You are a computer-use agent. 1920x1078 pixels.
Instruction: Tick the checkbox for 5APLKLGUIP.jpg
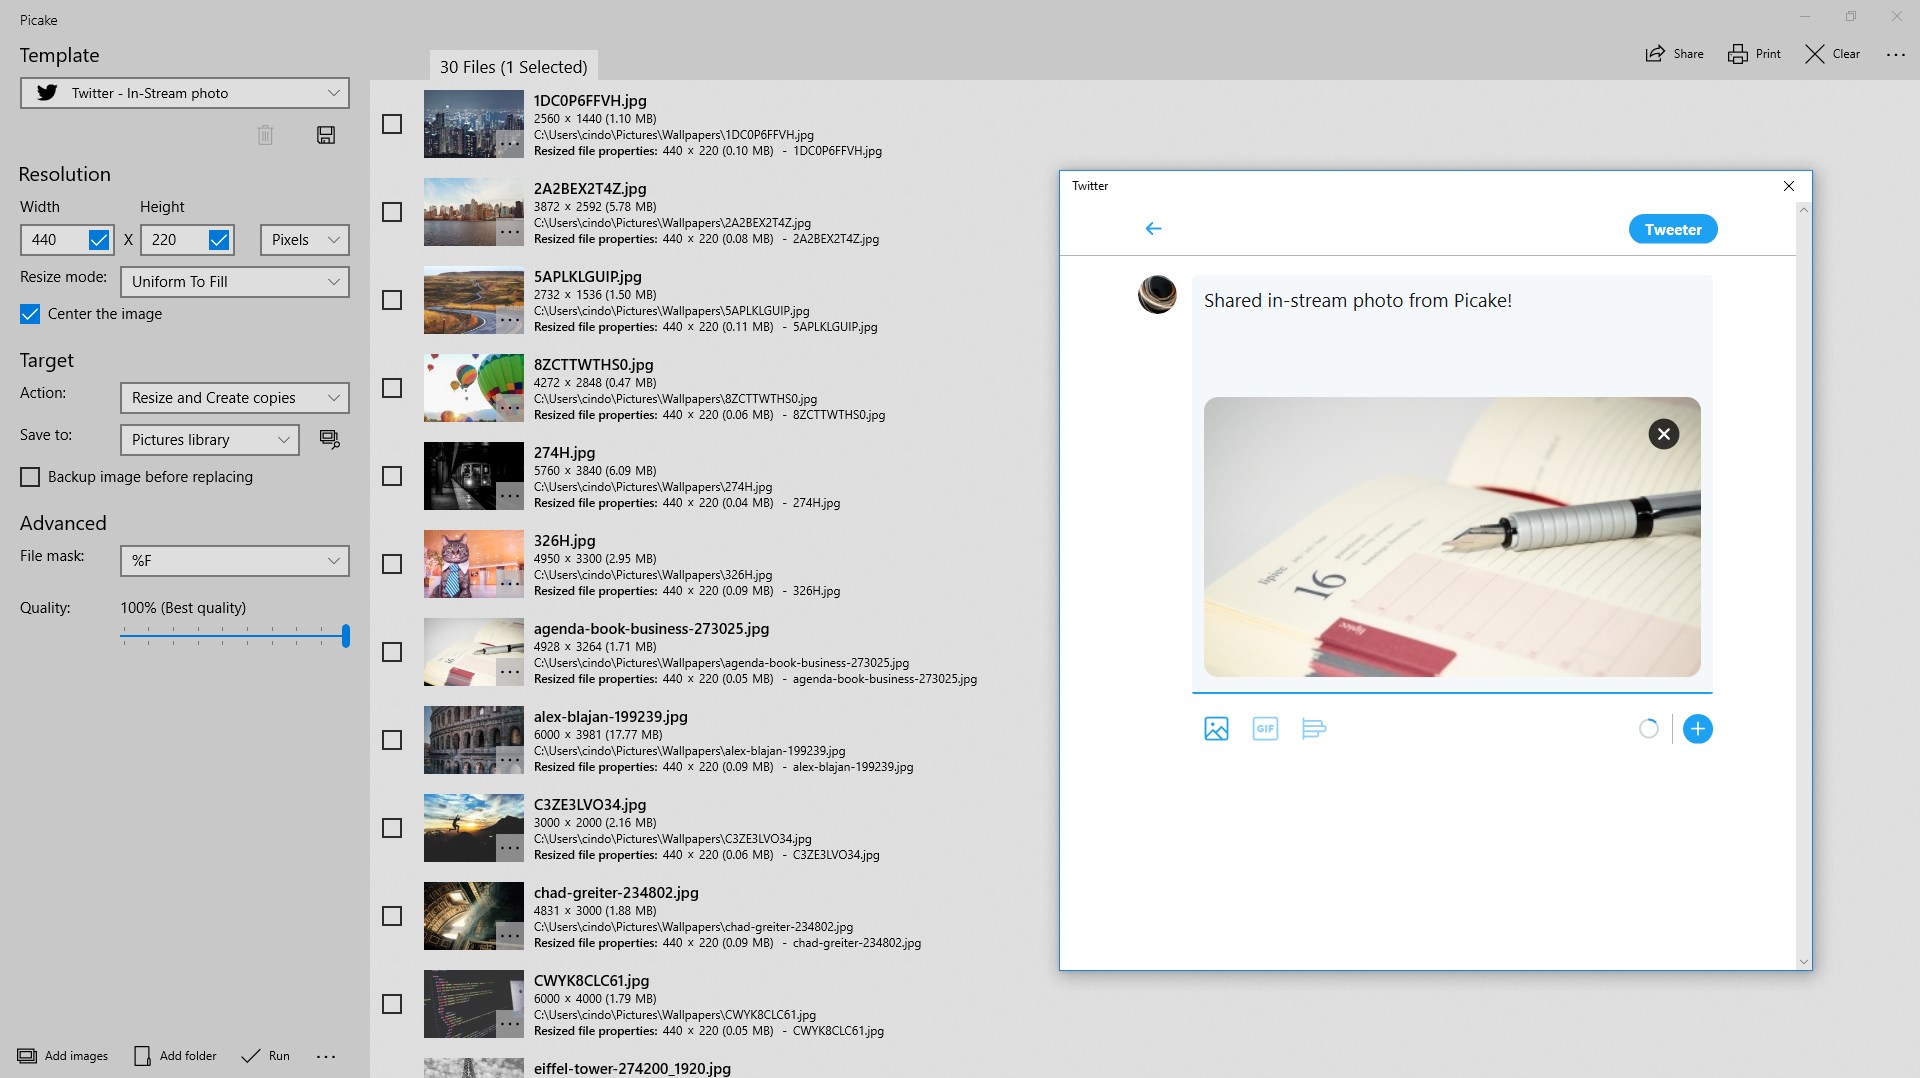(392, 300)
